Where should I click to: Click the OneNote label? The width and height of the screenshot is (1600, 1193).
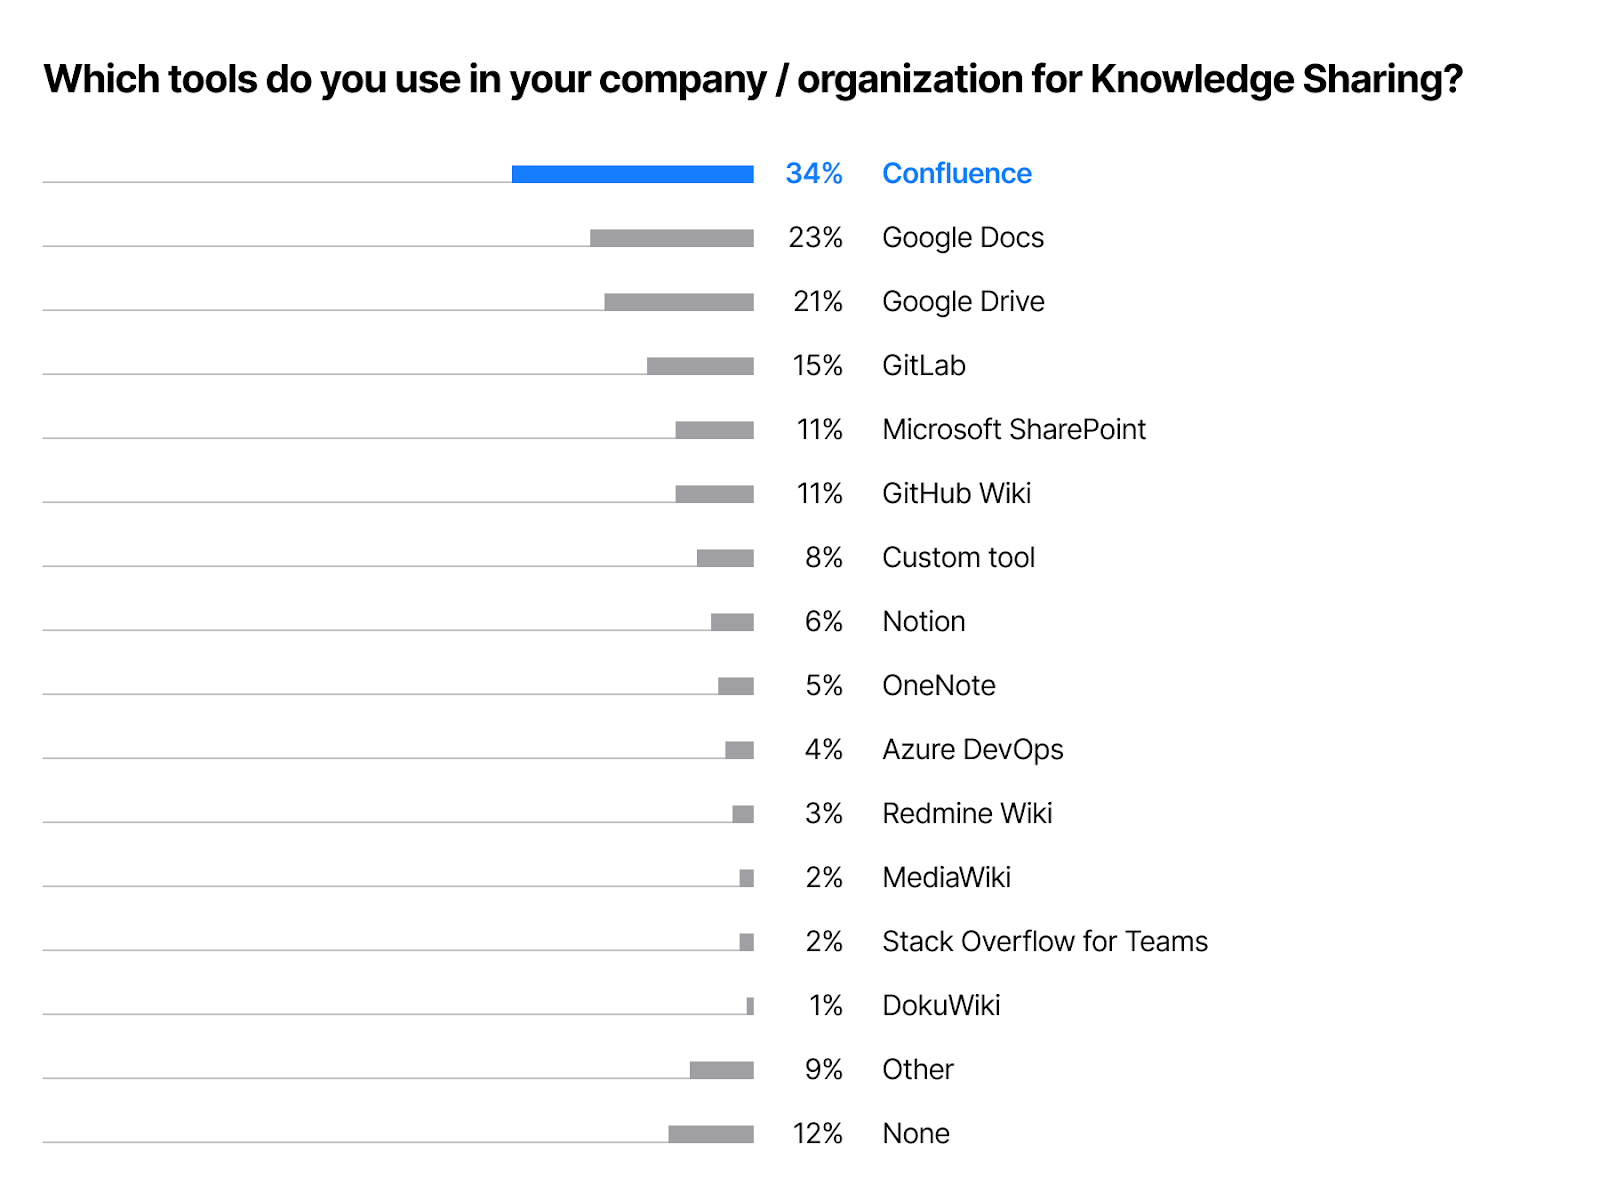click(939, 686)
